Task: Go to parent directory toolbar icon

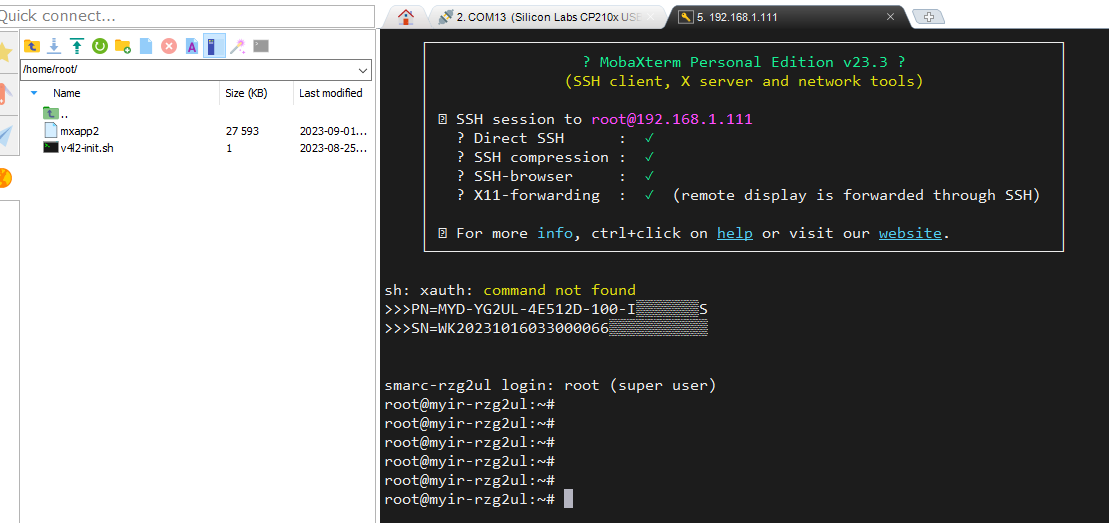Action: pyautogui.click(x=31, y=47)
